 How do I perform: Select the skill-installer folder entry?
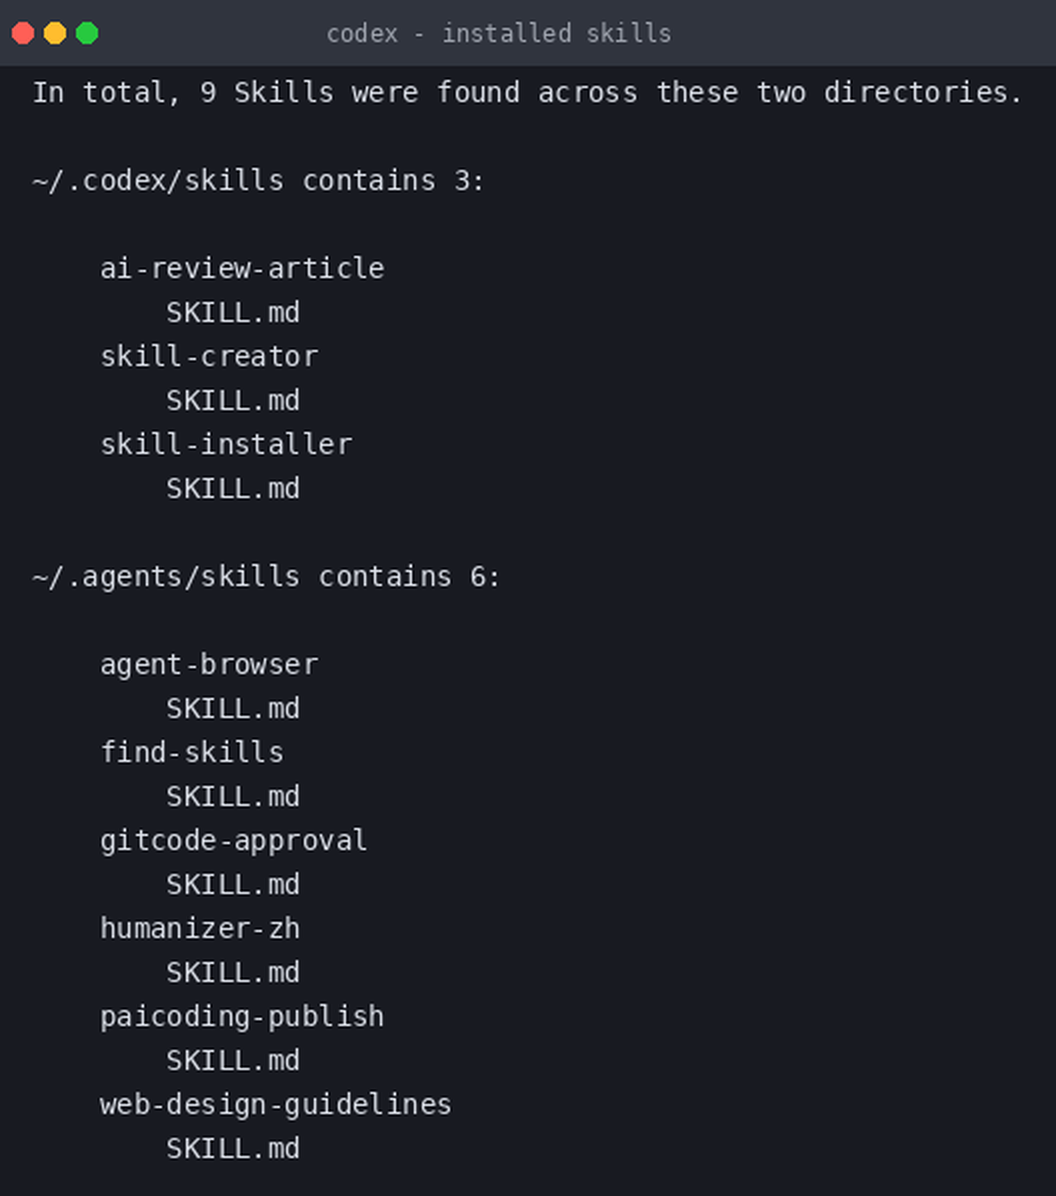point(226,444)
